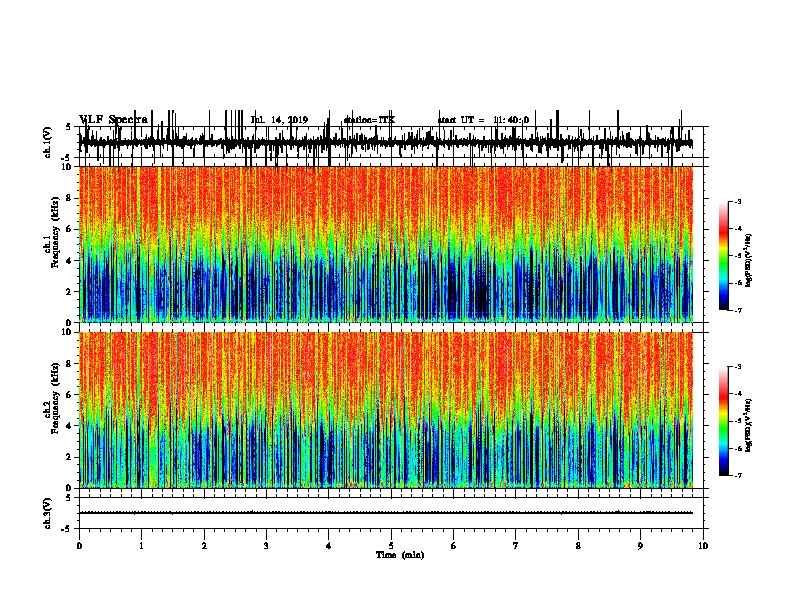Click the "station=ITK" label
The image size is (792, 612).
point(369,120)
